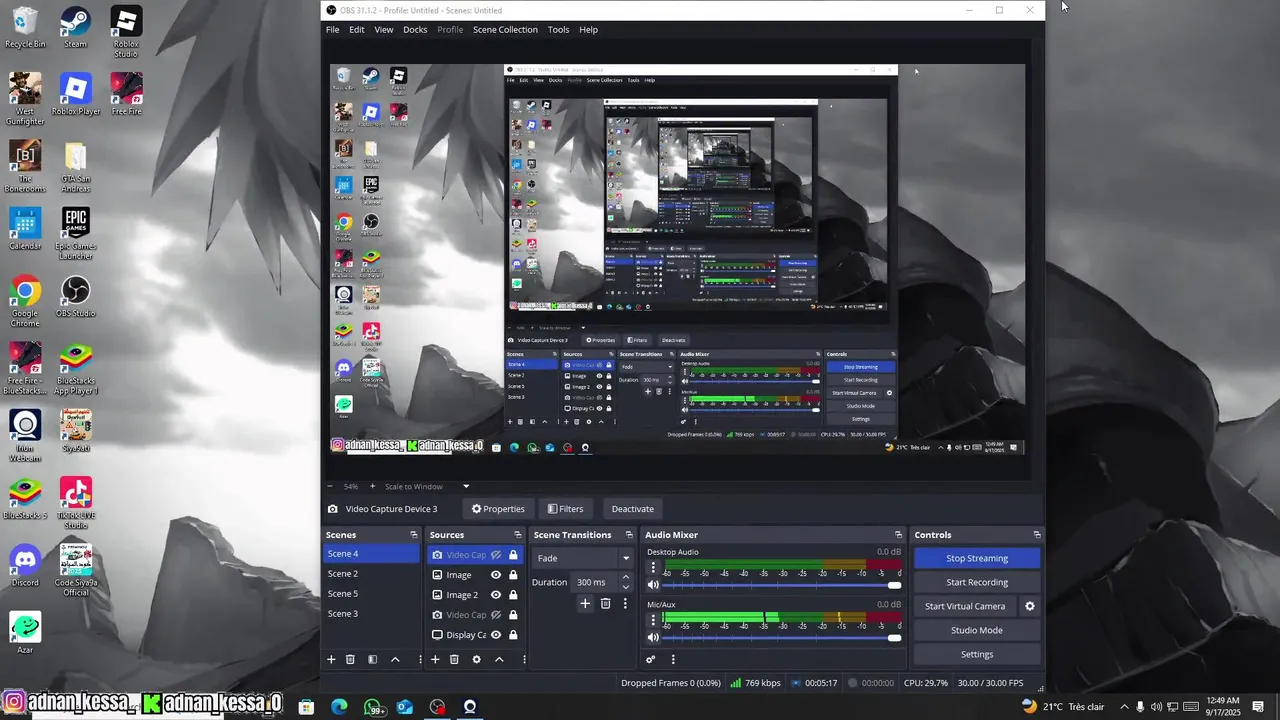Open Audio Mixer bottom three-dot menu
Screen dimensions: 1280x720
(x=672, y=659)
